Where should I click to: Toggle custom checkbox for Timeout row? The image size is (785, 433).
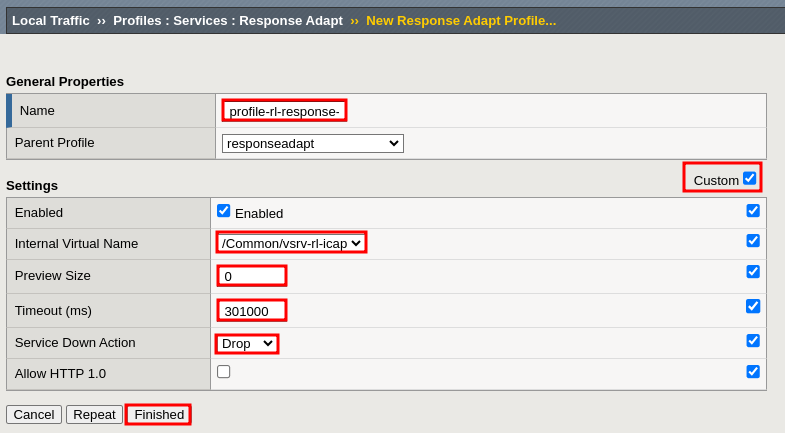click(x=753, y=306)
